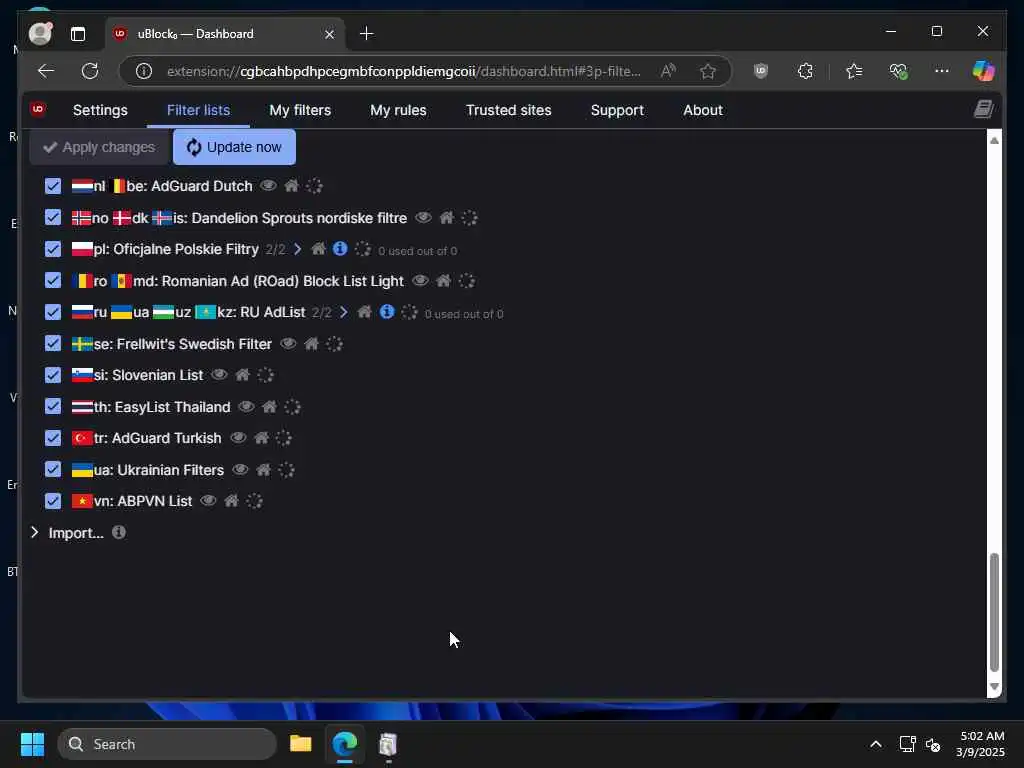The image size is (1024, 768).
Task: View content of Slovenian List
Action: [x=219, y=375]
